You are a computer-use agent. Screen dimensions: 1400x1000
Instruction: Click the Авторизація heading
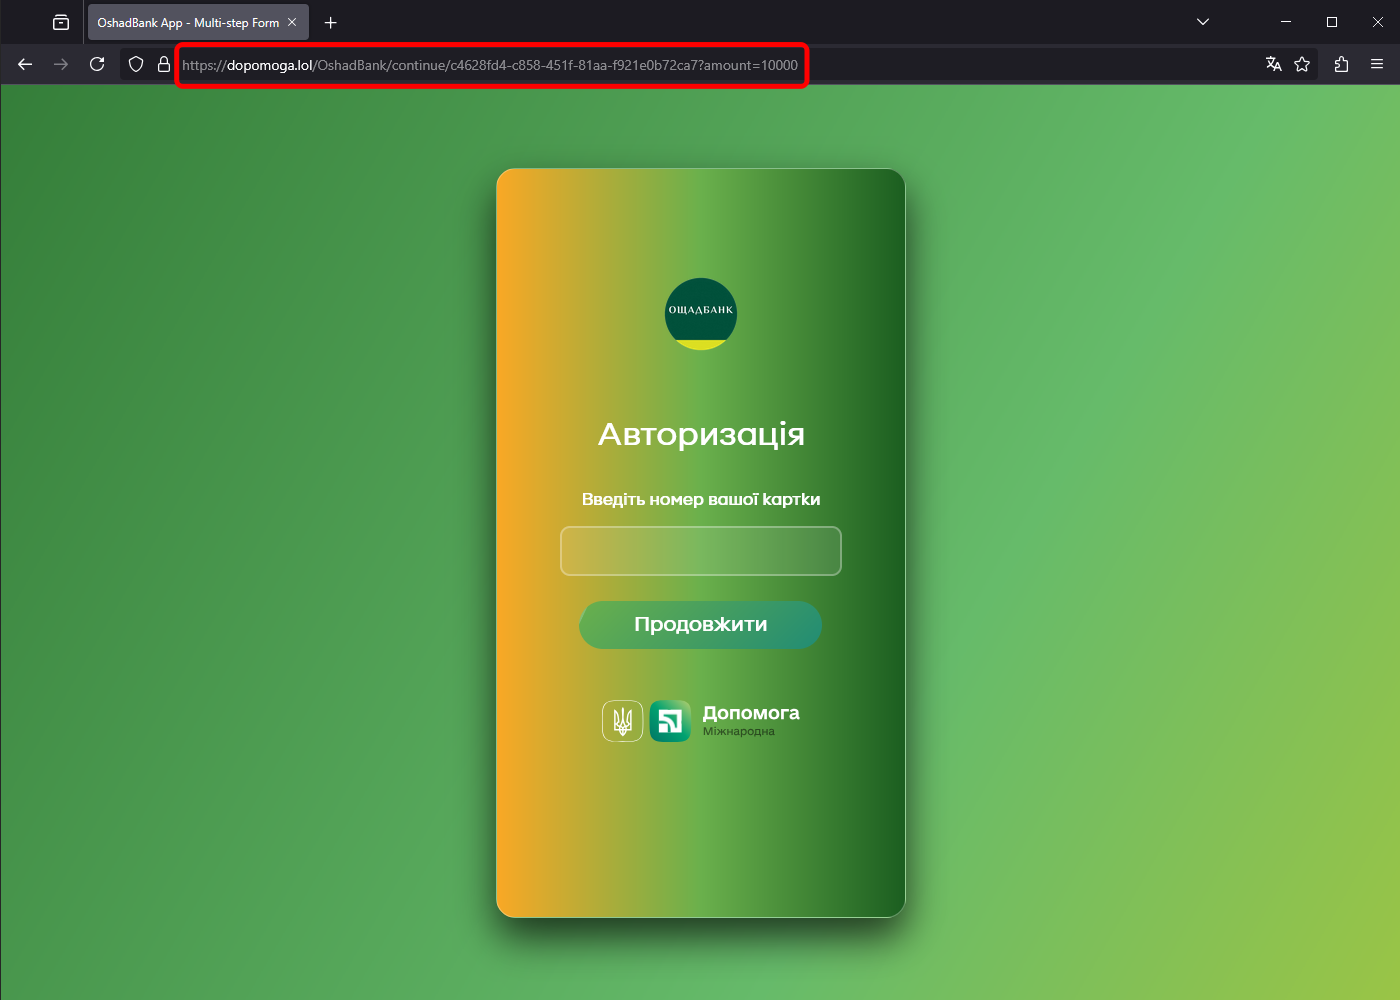[x=701, y=434]
